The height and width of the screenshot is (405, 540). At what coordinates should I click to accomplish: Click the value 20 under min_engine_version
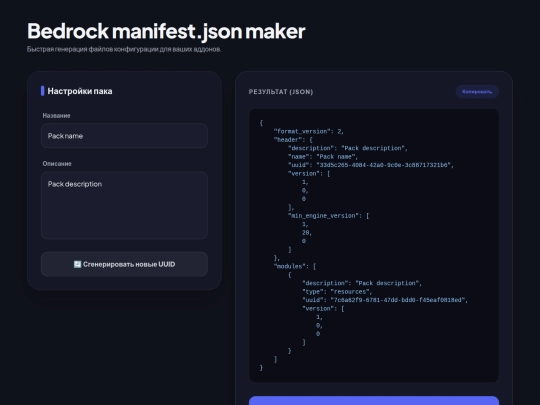pos(307,233)
